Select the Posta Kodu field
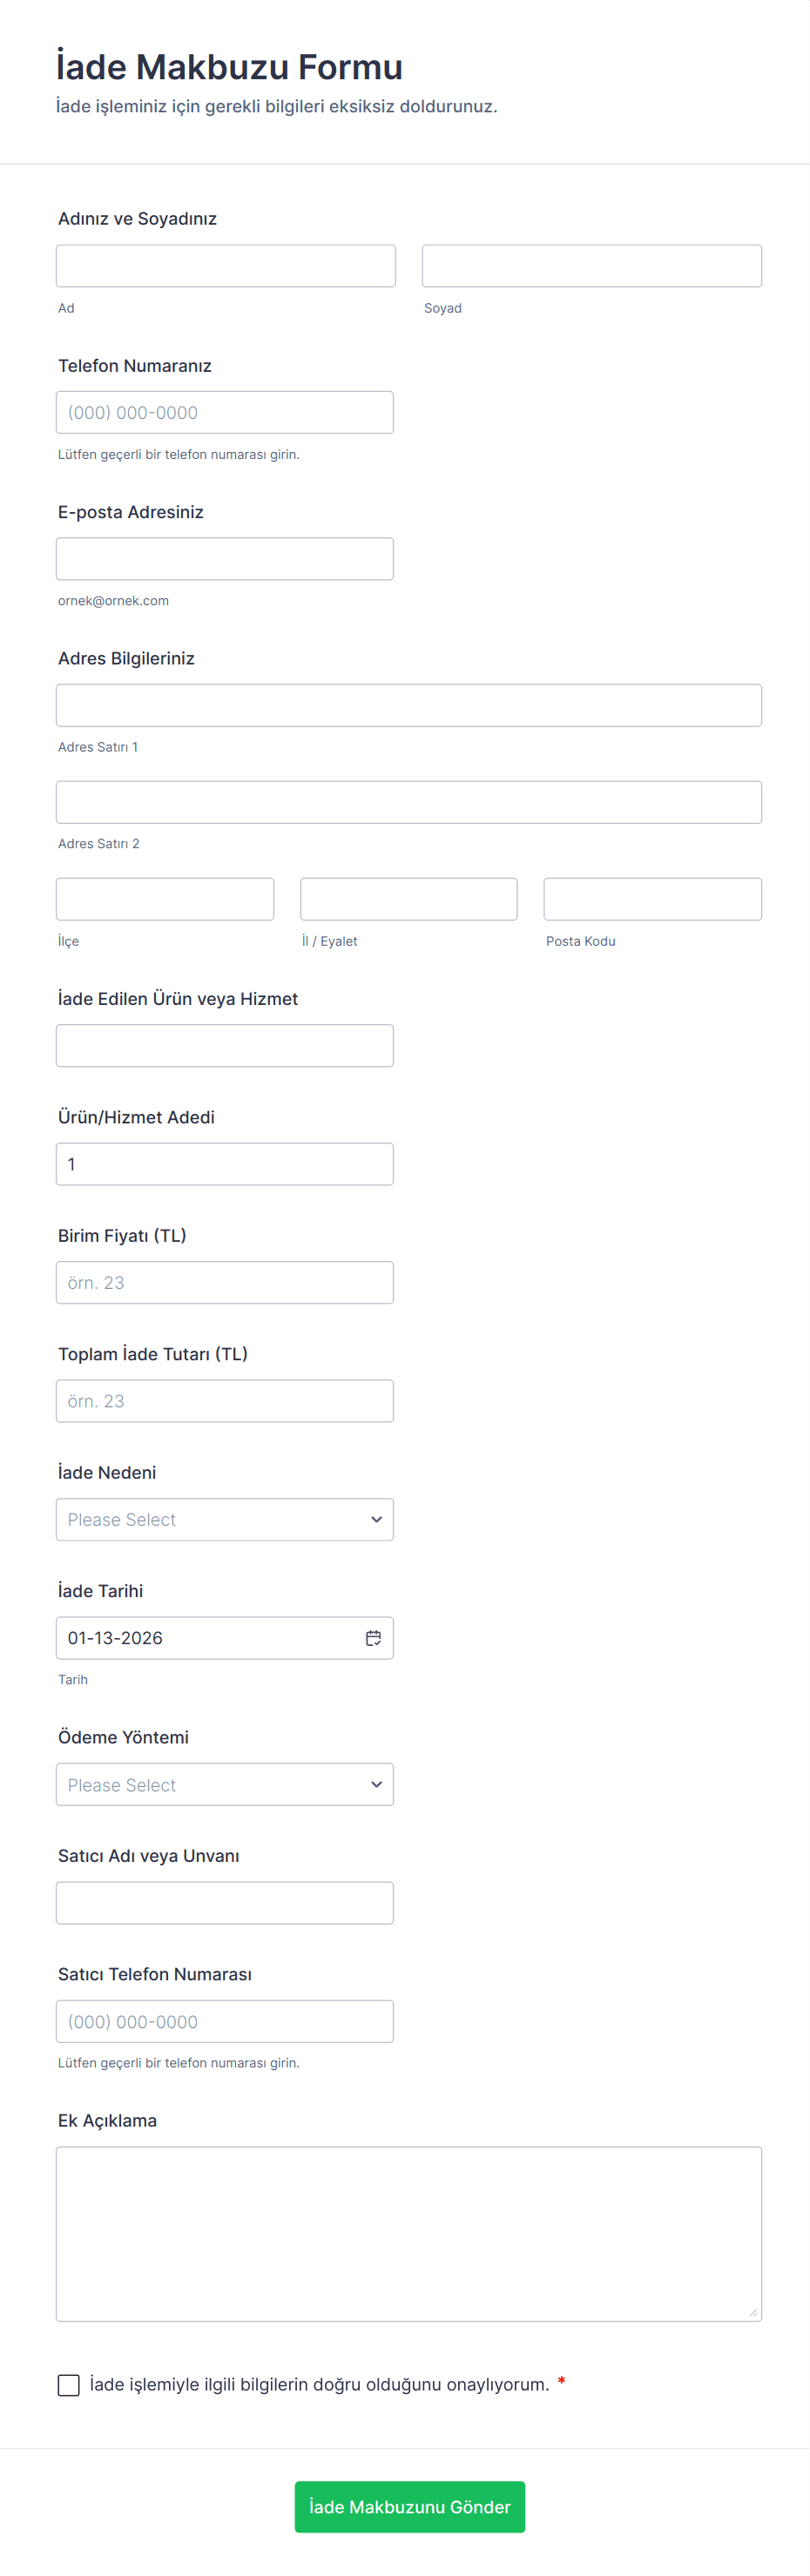The width and height of the screenshot is (810, 2576). (x=652, y=899)
